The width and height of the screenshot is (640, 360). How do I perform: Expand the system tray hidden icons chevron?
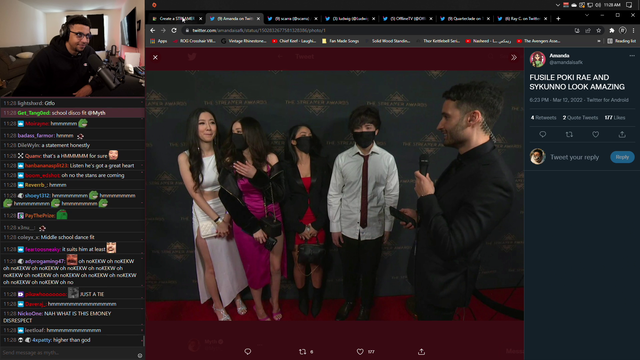pyautogui.click(x=558, y=5)
